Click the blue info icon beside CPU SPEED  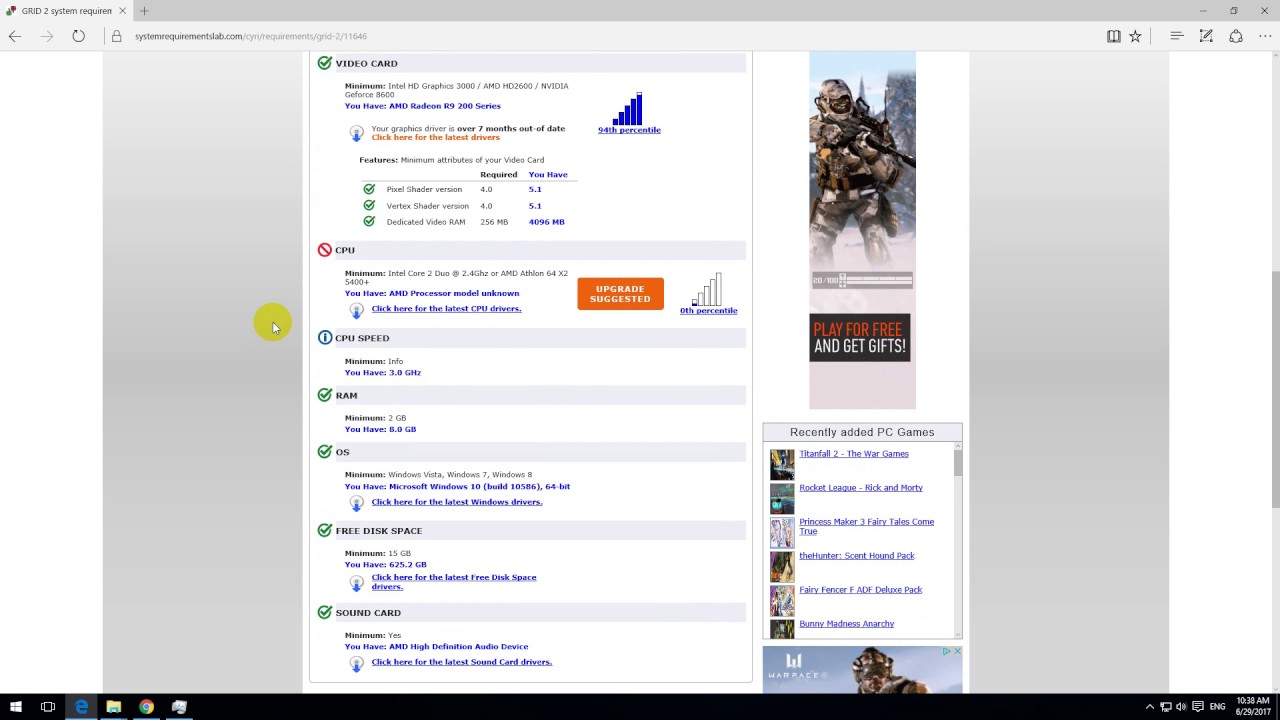click(325, 338)
